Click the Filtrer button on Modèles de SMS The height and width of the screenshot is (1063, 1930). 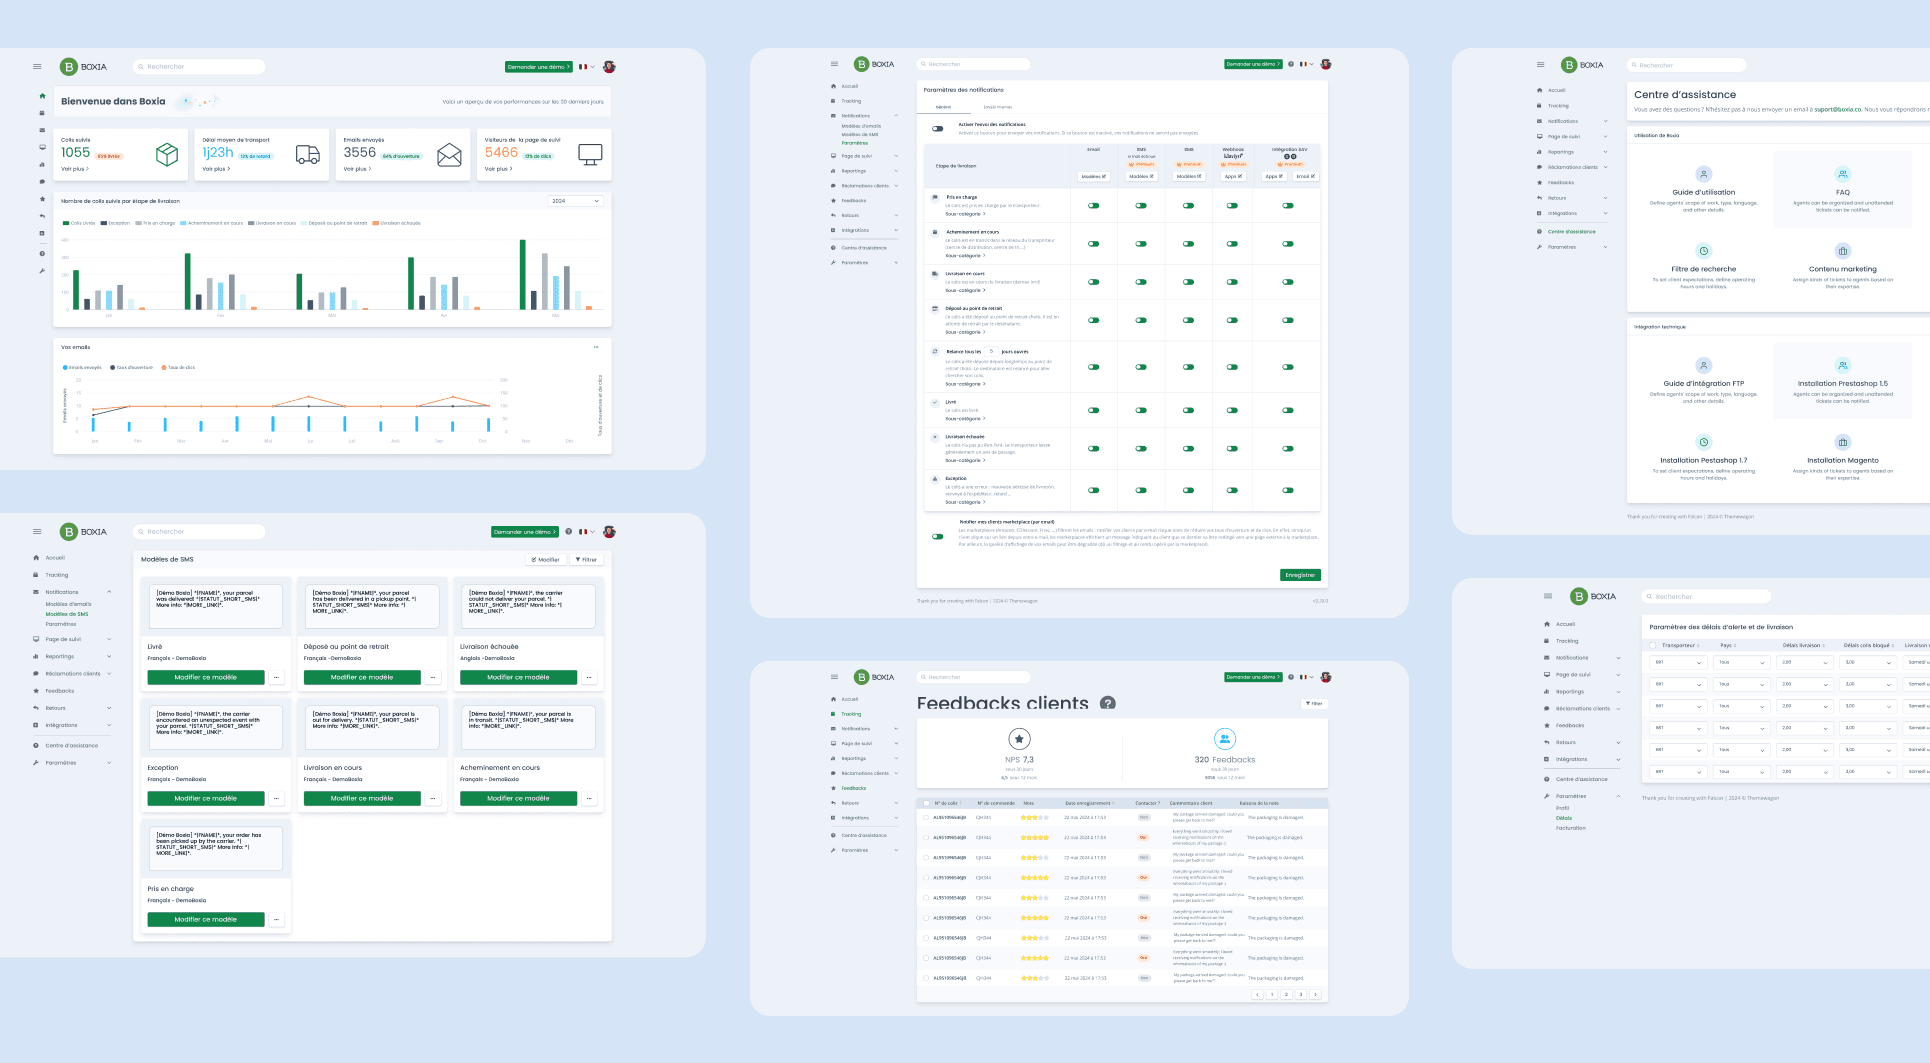(587, 559)
